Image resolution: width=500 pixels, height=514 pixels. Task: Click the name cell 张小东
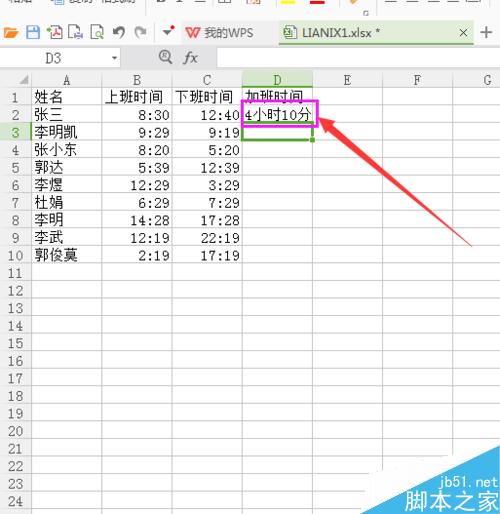(67, 150)
